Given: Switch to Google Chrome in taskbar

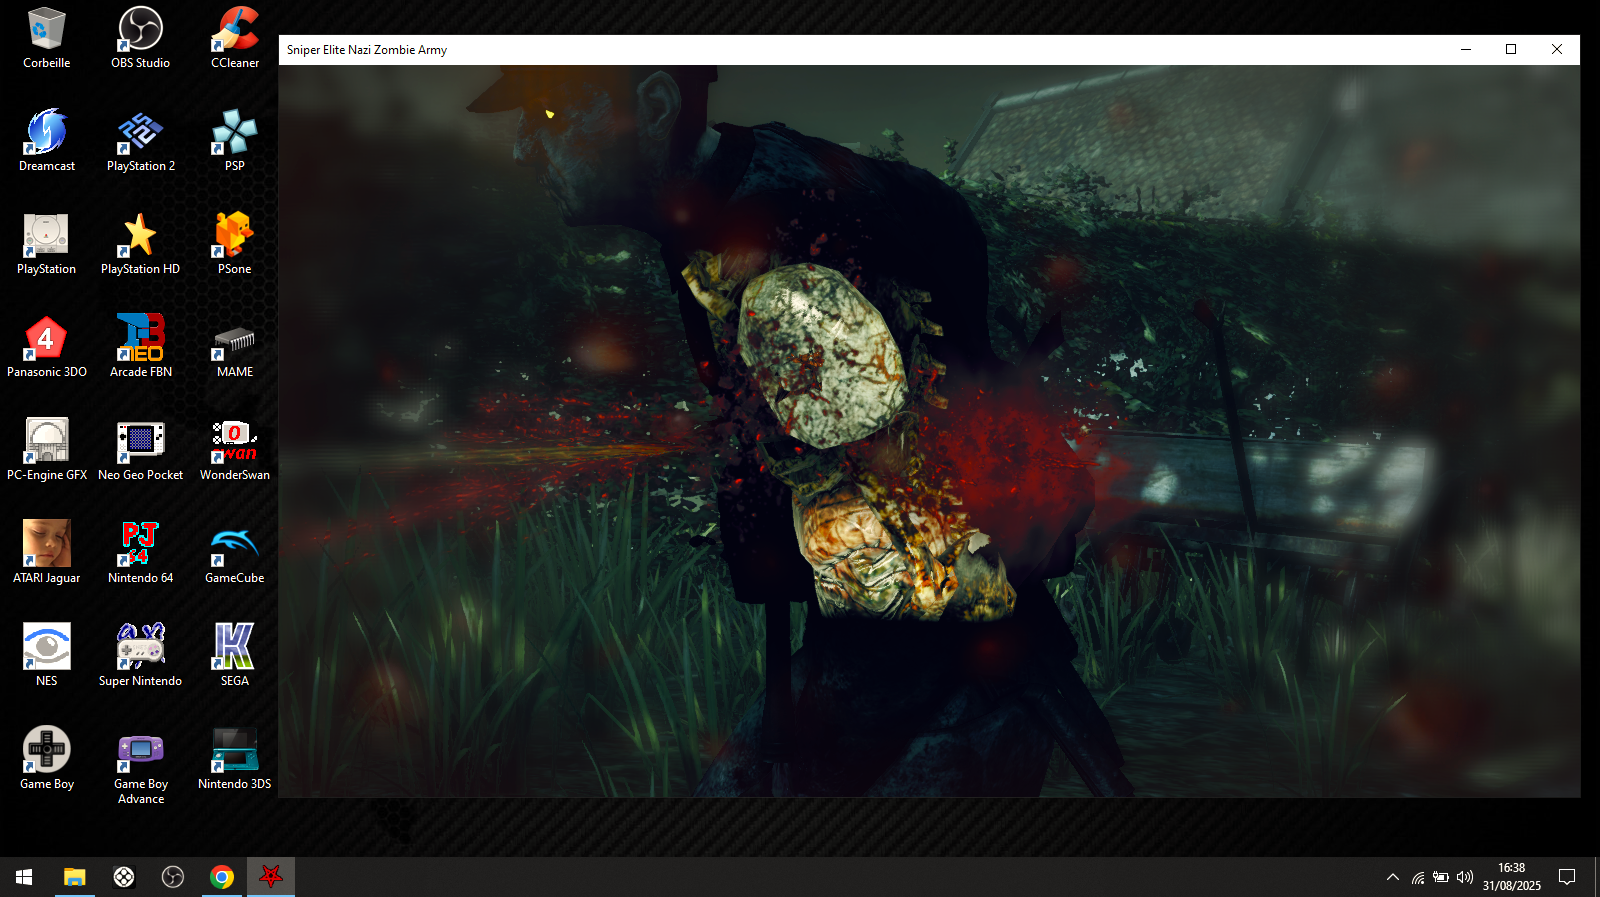Looking at the screenshot, I should tap(222, 877).
